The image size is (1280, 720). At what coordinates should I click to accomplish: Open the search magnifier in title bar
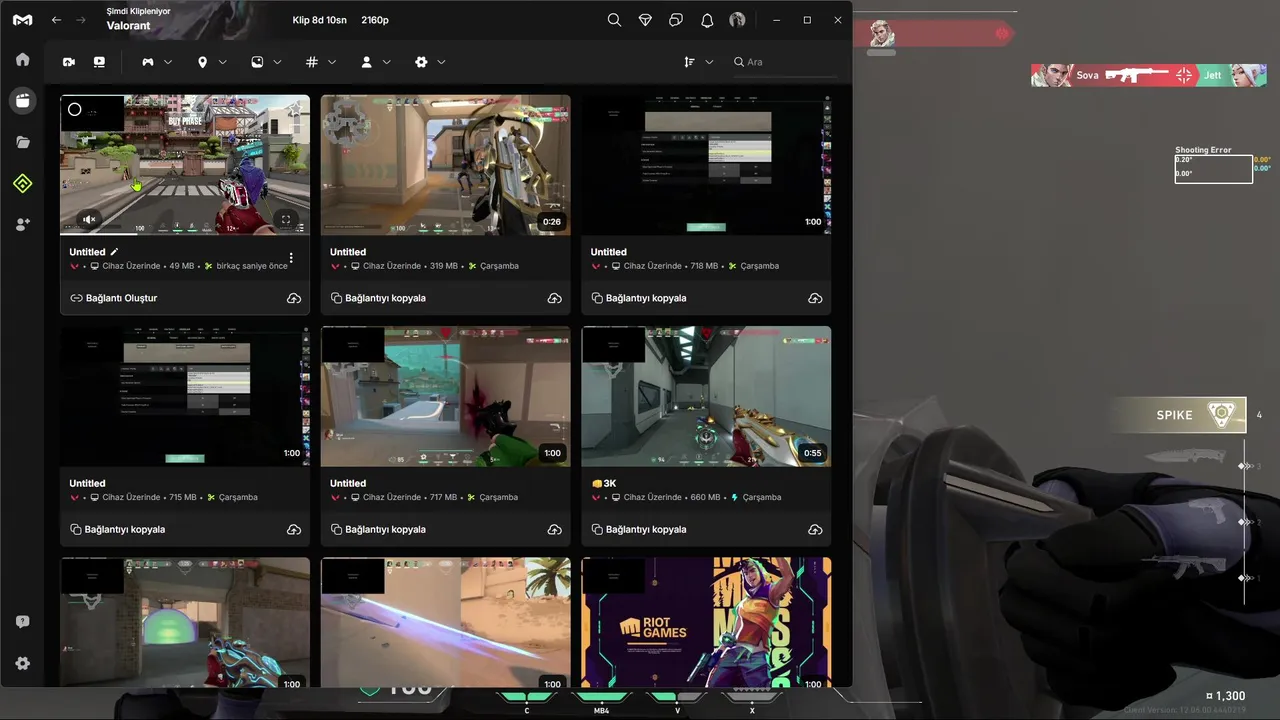pyautogui.click(x=614, y=20)
